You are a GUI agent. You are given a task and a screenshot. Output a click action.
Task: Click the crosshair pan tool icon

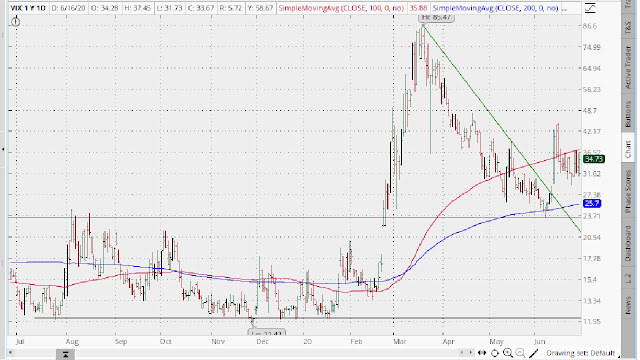tap(495, 353)
